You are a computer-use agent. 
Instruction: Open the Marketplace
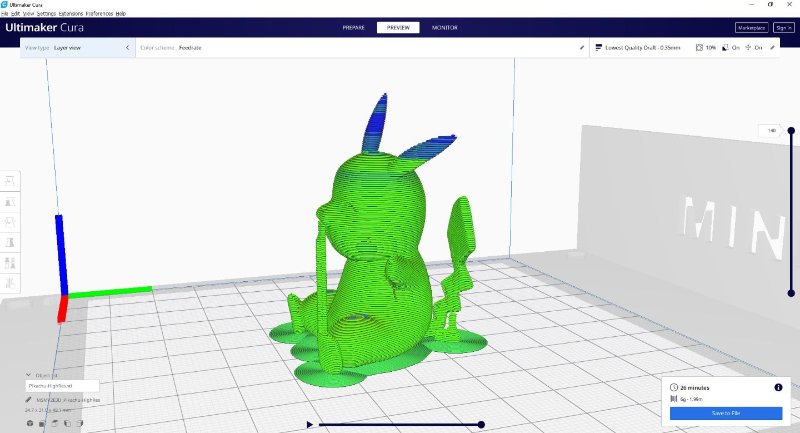tap(752, 28)
